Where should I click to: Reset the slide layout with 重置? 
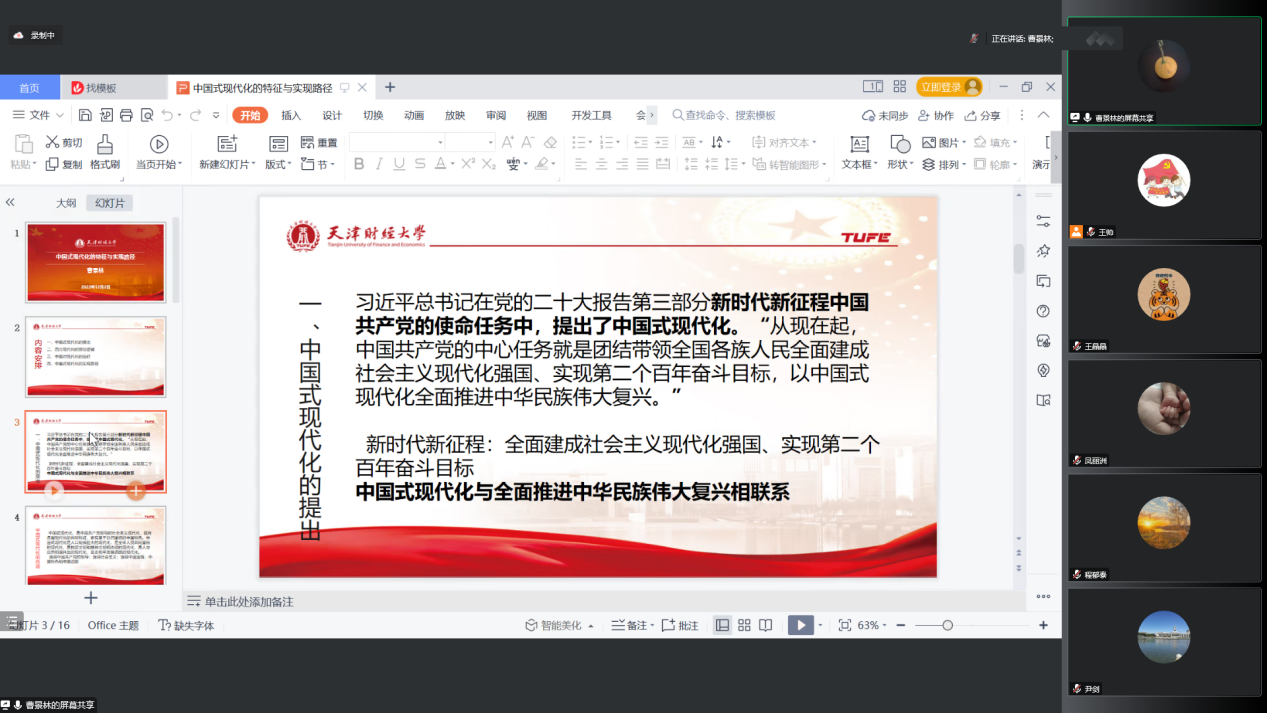[318, 143]
